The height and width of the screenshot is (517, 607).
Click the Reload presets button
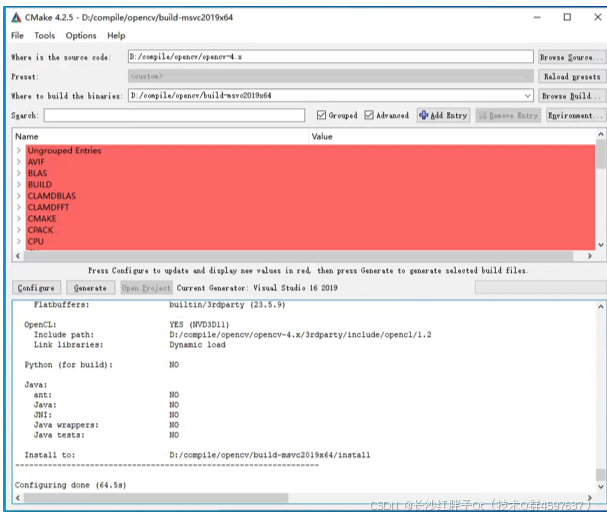(571, 76)
